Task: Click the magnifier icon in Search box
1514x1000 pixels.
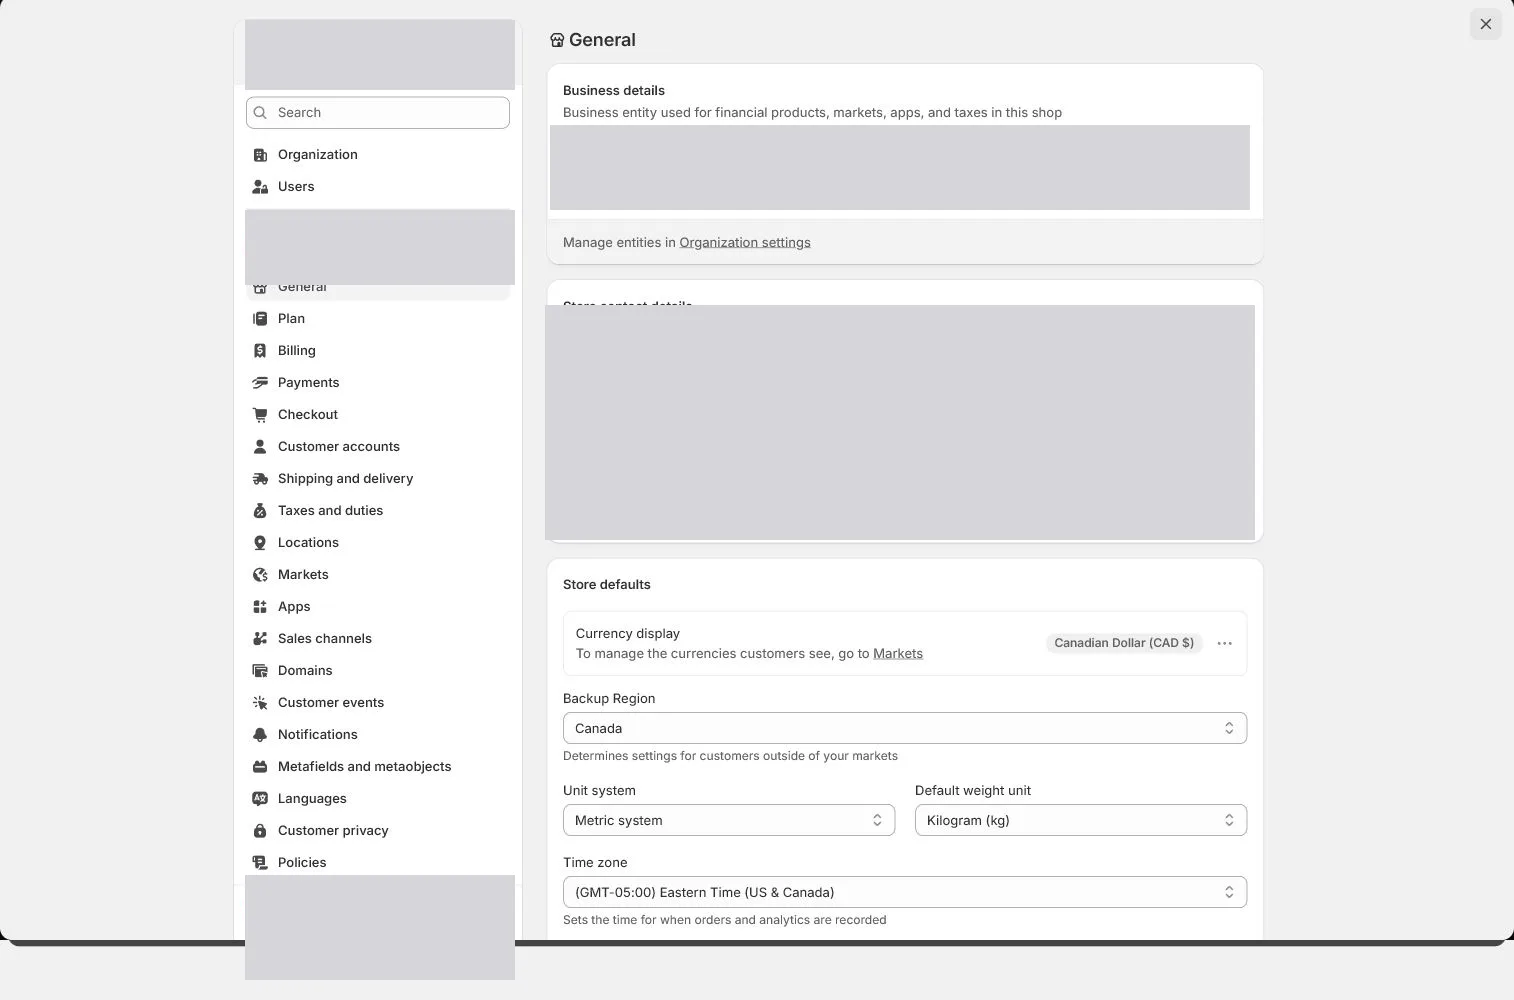Action: 260,113
